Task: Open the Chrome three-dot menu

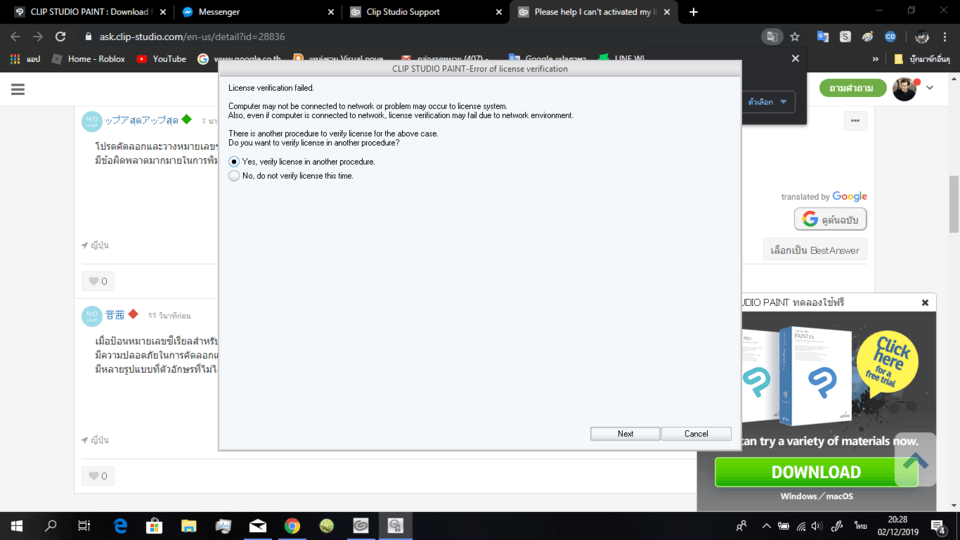Action: (x=945, y=37)
